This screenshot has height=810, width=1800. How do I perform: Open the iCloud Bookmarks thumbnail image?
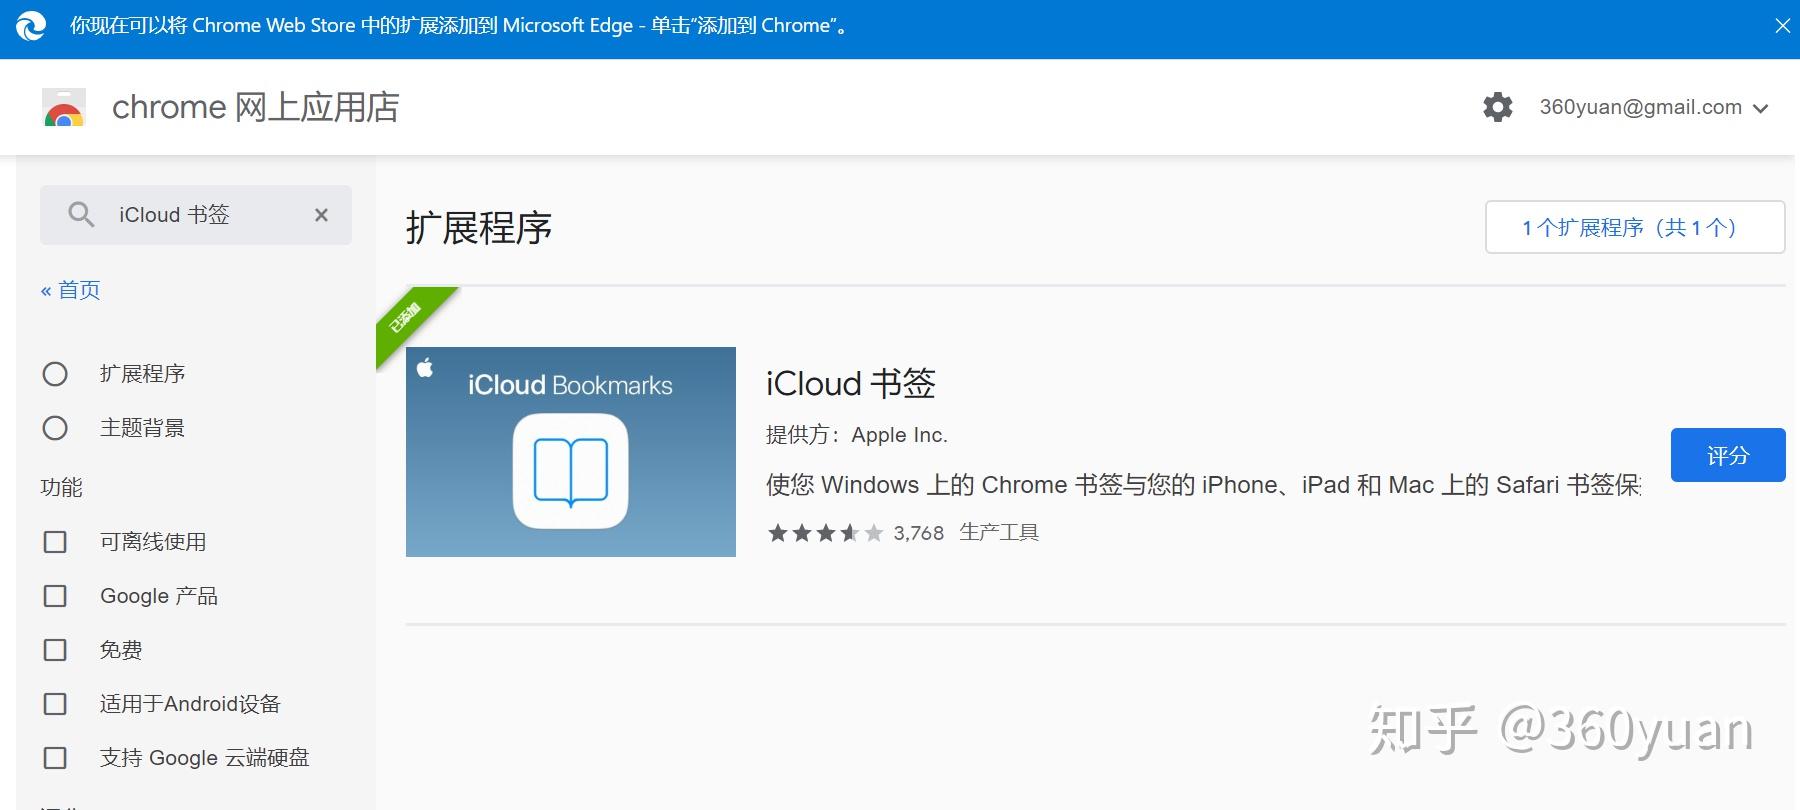[x=571, y=452]
